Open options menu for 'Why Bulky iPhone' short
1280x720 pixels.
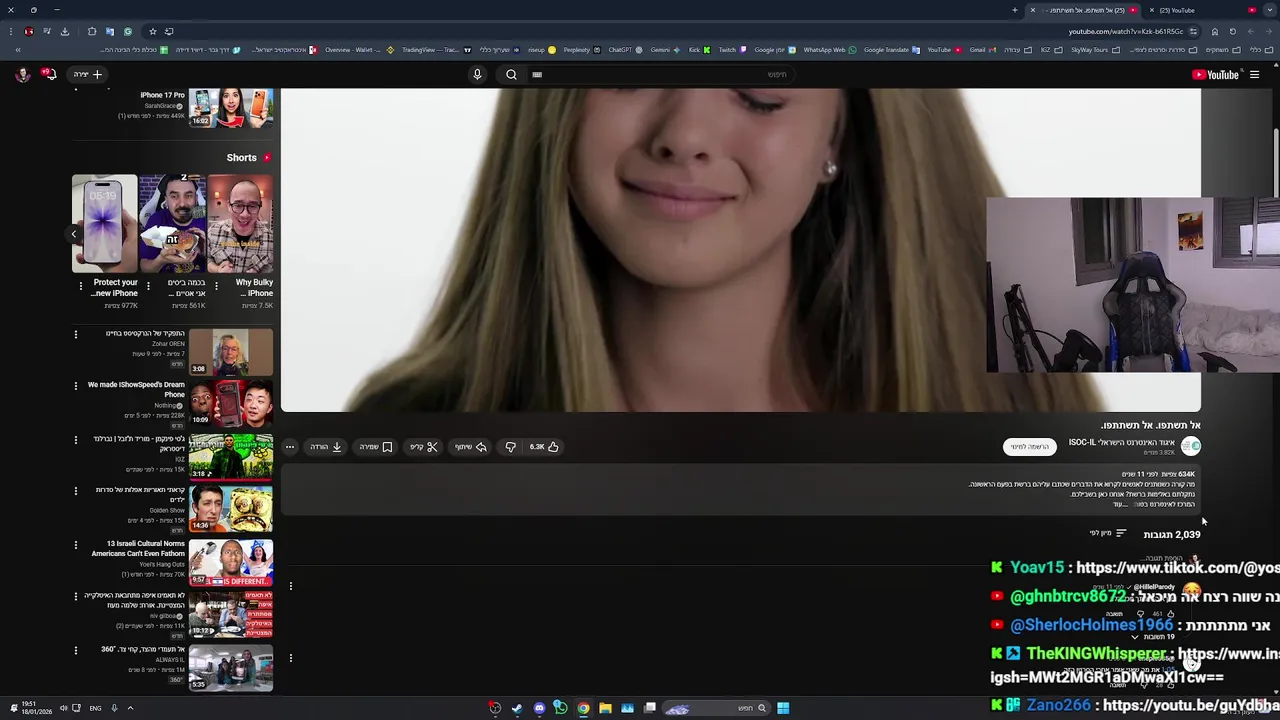(216, 286)
